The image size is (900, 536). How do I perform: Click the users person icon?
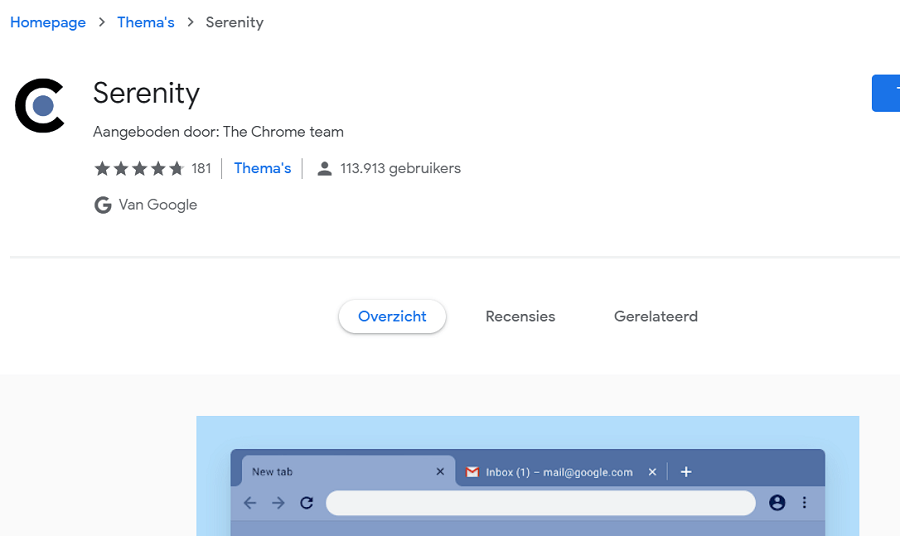[324, 169]
